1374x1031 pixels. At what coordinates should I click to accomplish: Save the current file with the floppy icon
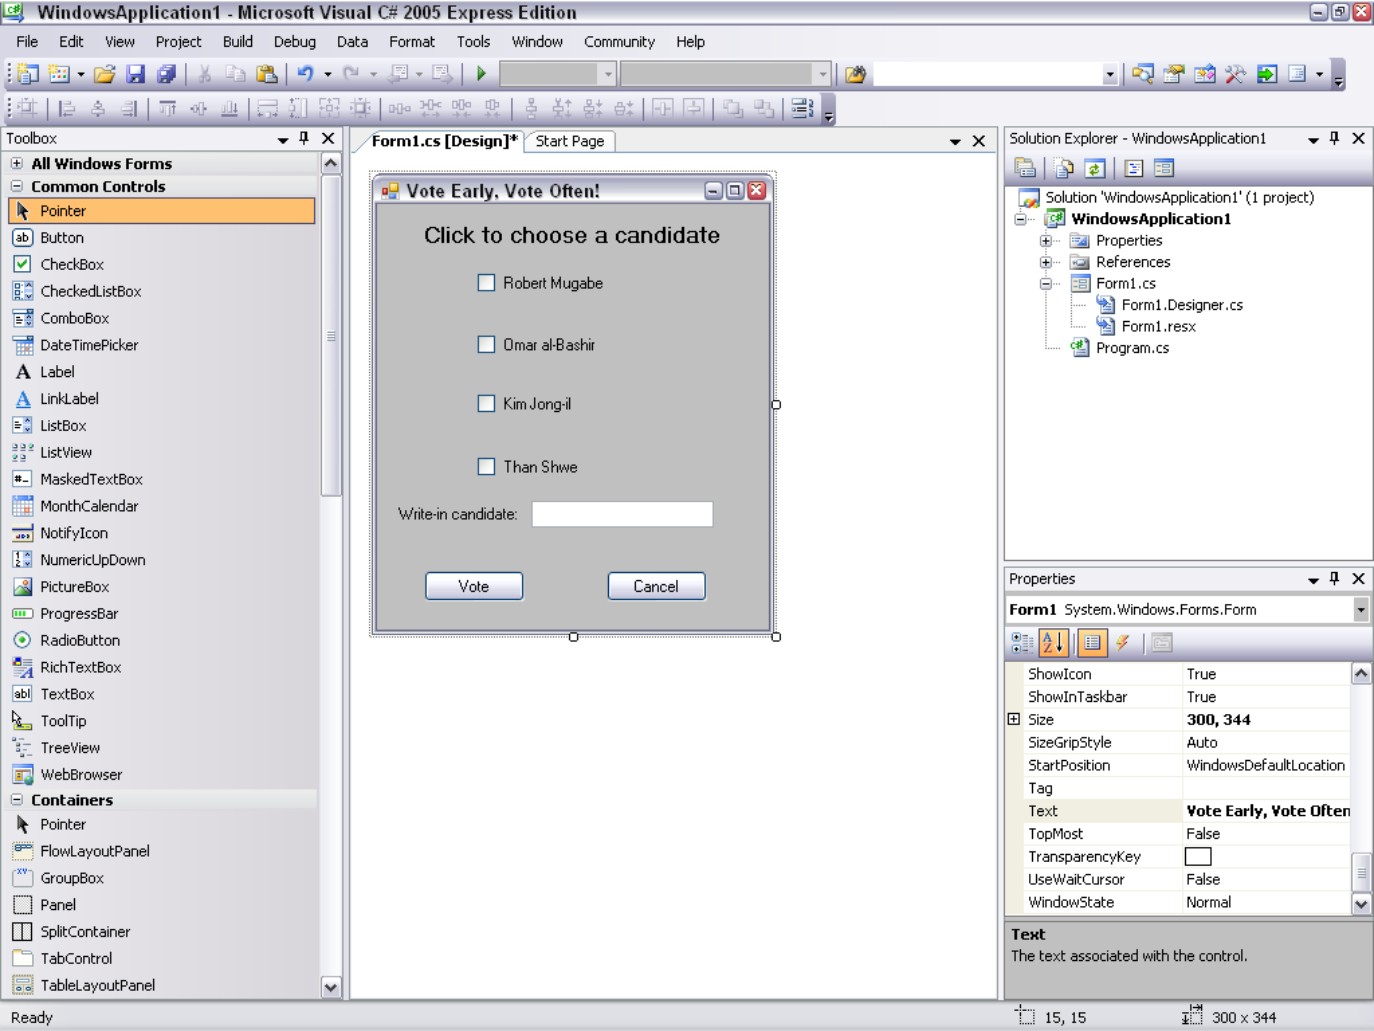(135, 74)
